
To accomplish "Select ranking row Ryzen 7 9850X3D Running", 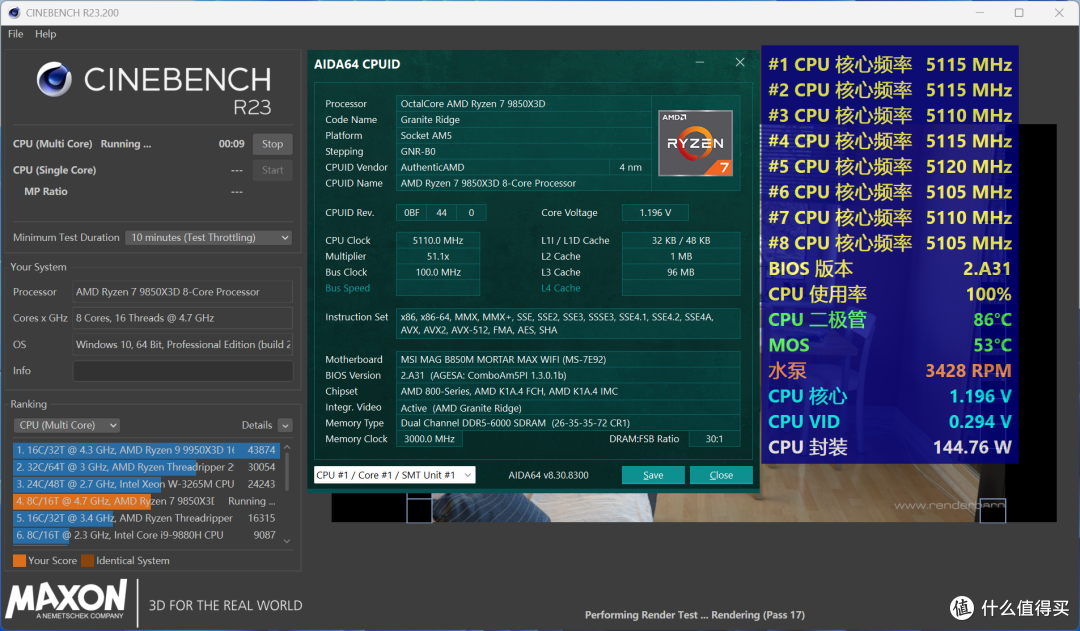I will coord(146,501).
